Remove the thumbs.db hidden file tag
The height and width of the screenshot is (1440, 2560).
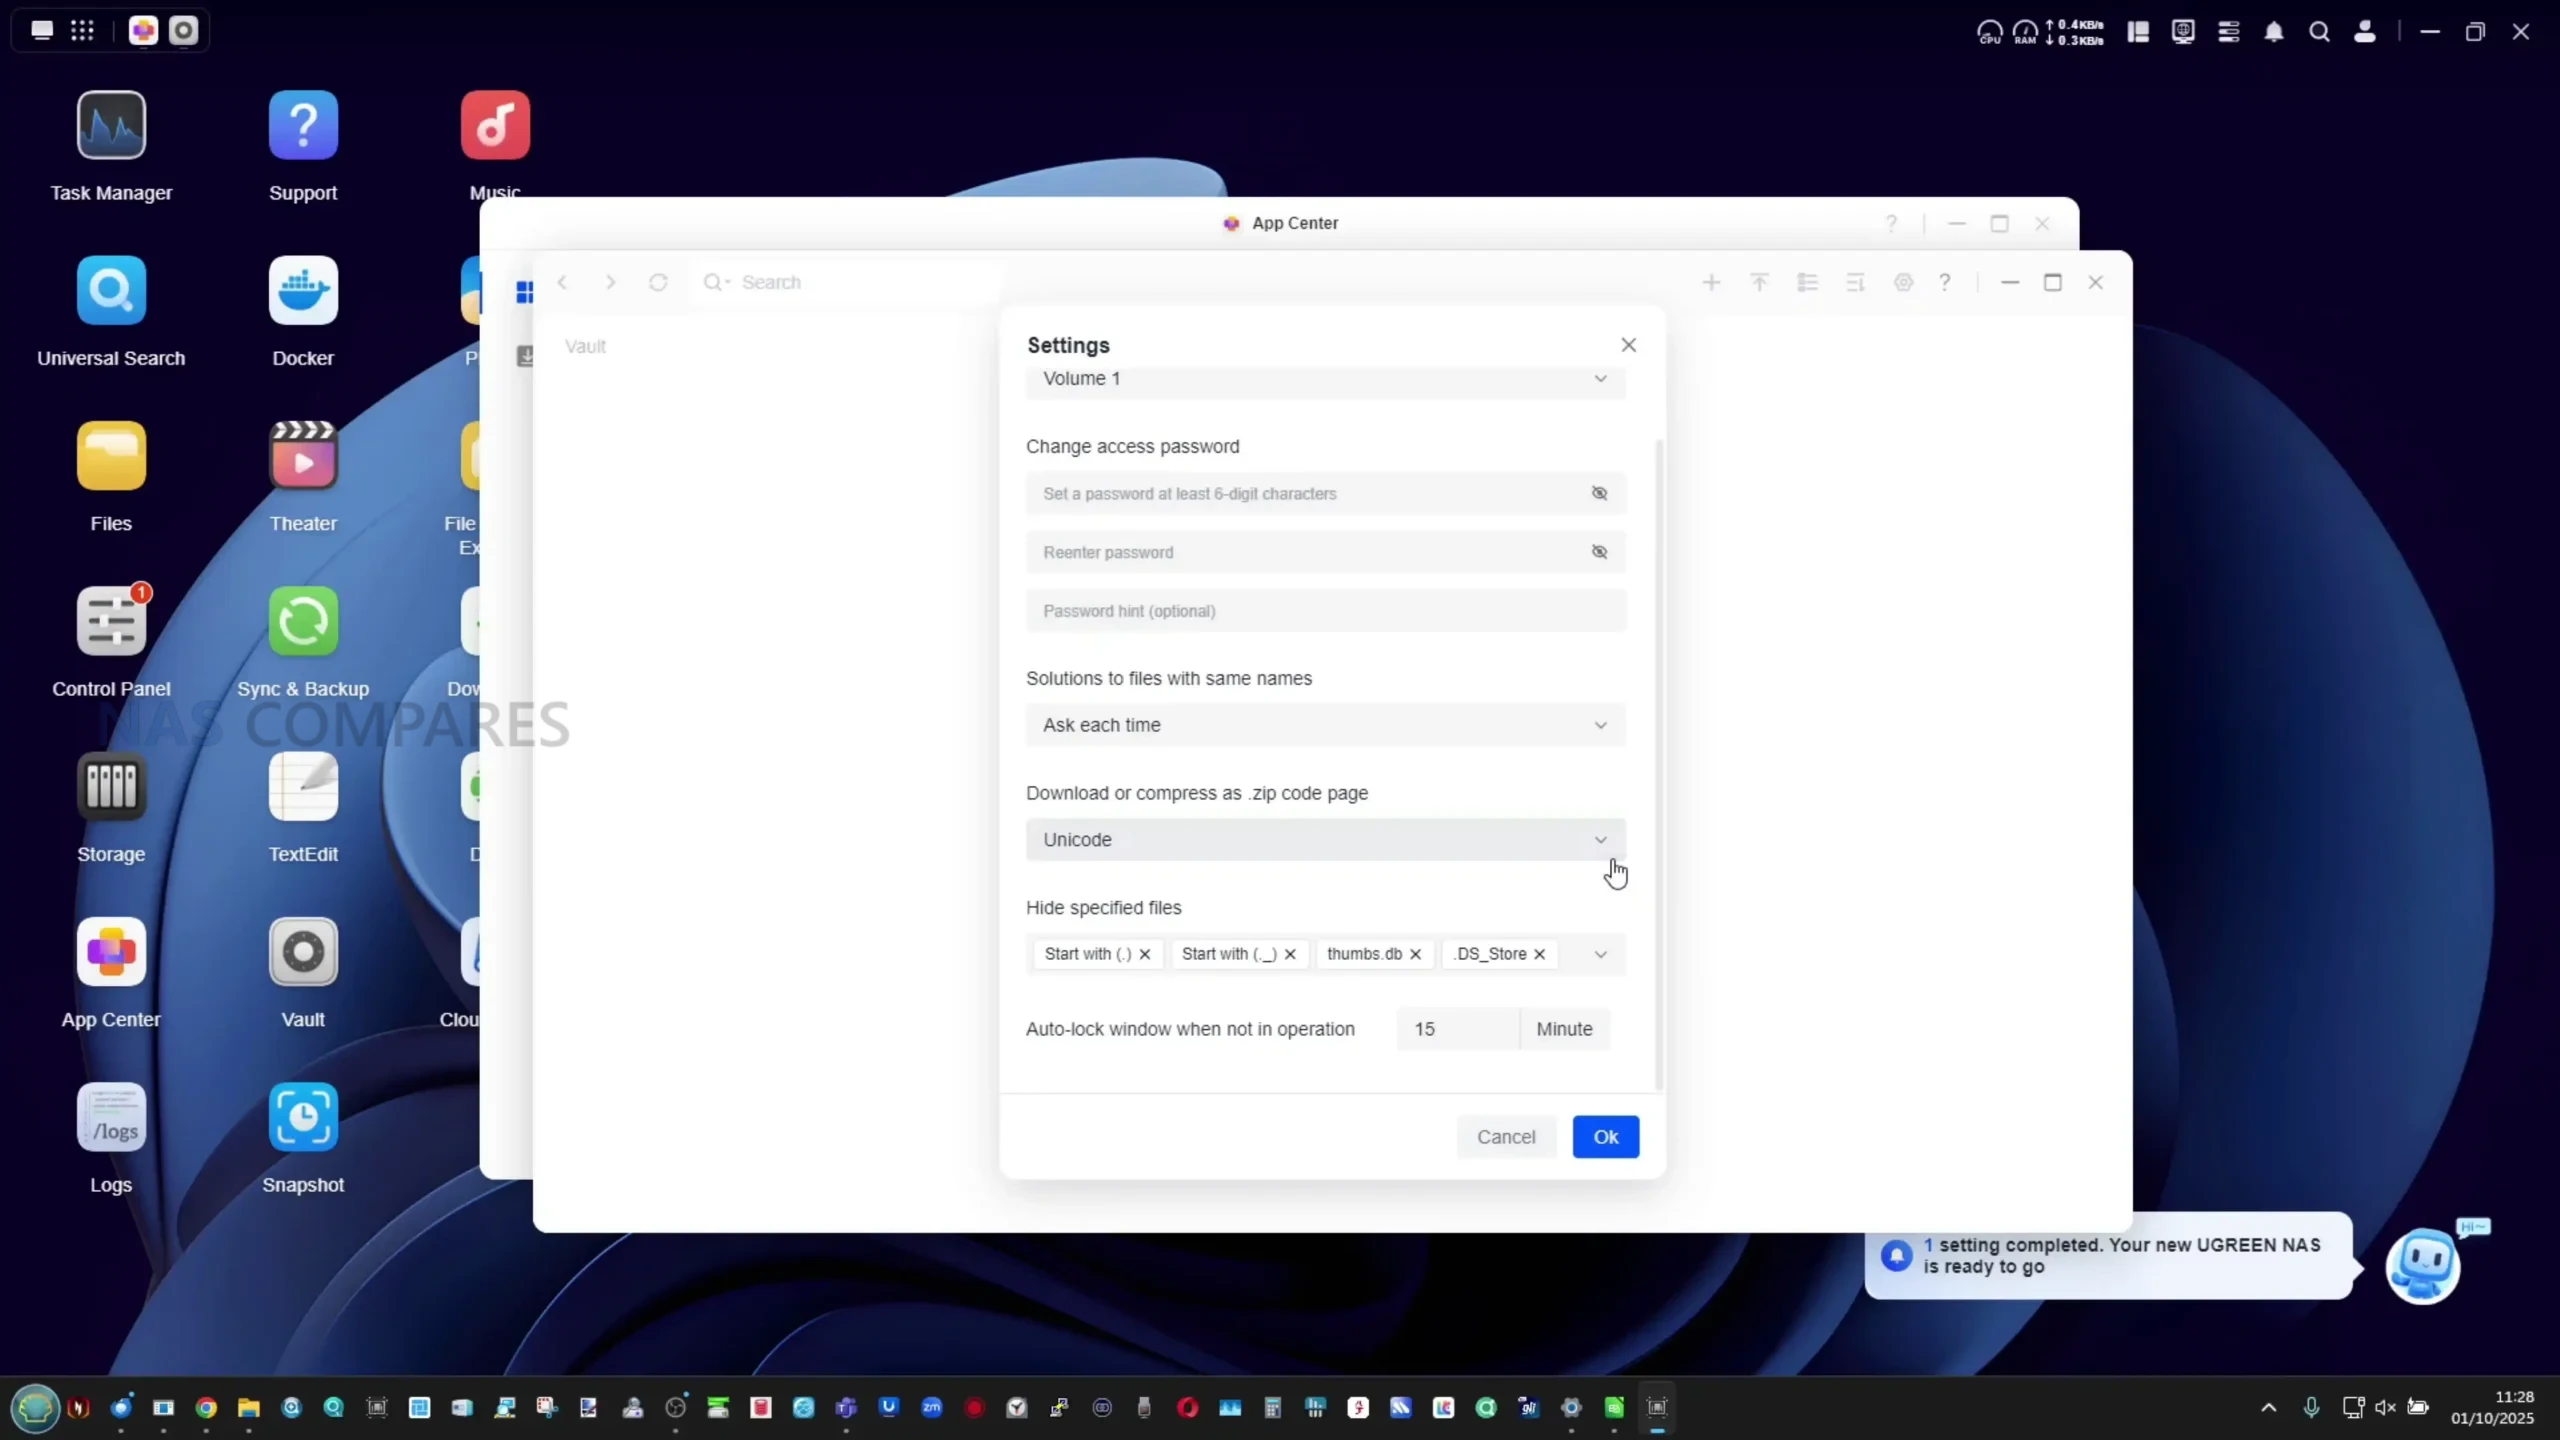pos(1415,954)
